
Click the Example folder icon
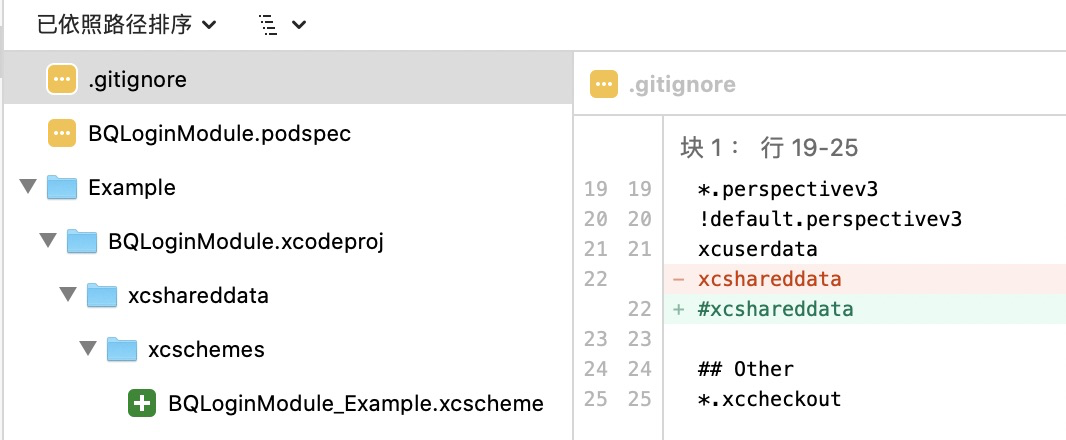61,187
